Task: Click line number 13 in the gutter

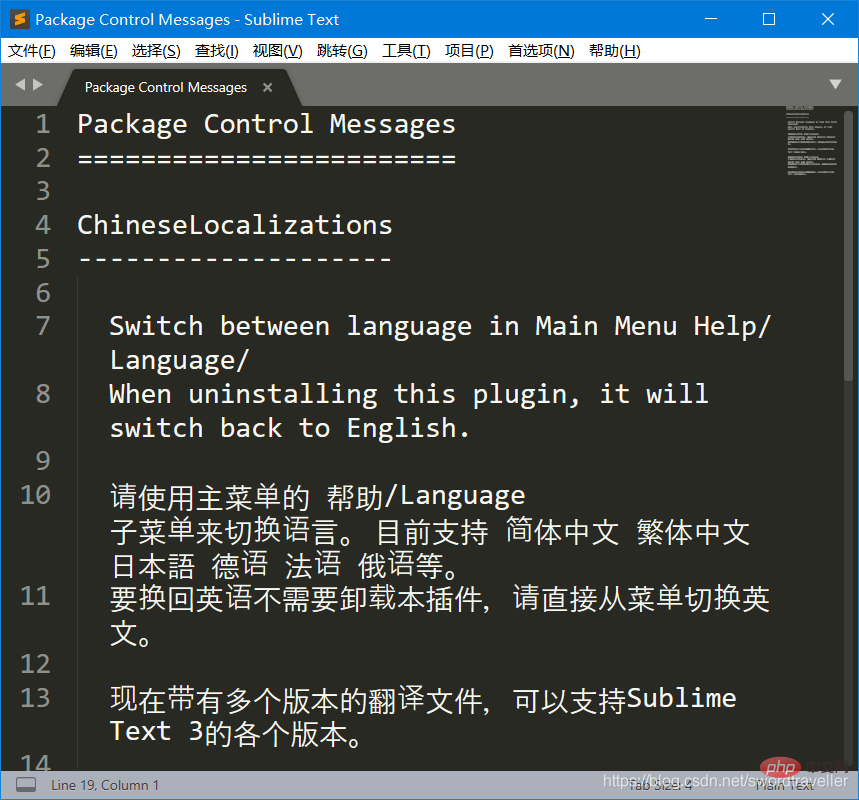Action: (x=36, y=698)
